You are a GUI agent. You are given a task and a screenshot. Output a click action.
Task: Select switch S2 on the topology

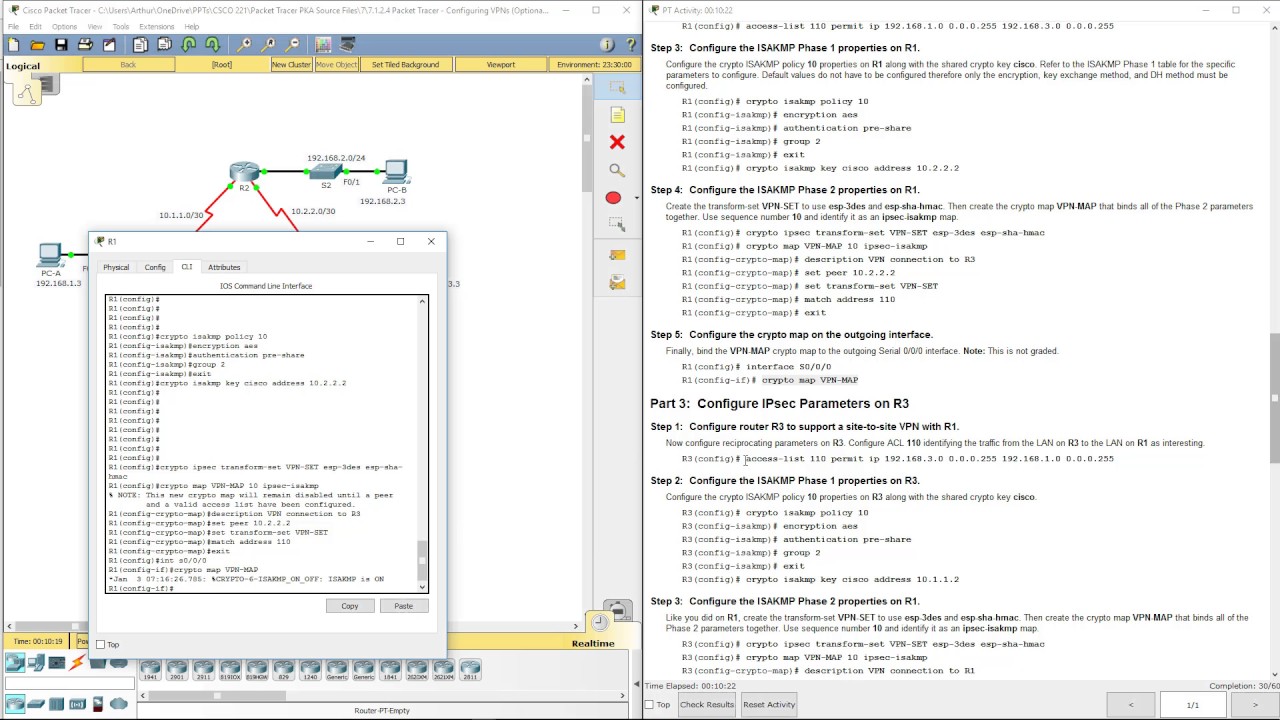pyautogui.click(x=326, y=174)
